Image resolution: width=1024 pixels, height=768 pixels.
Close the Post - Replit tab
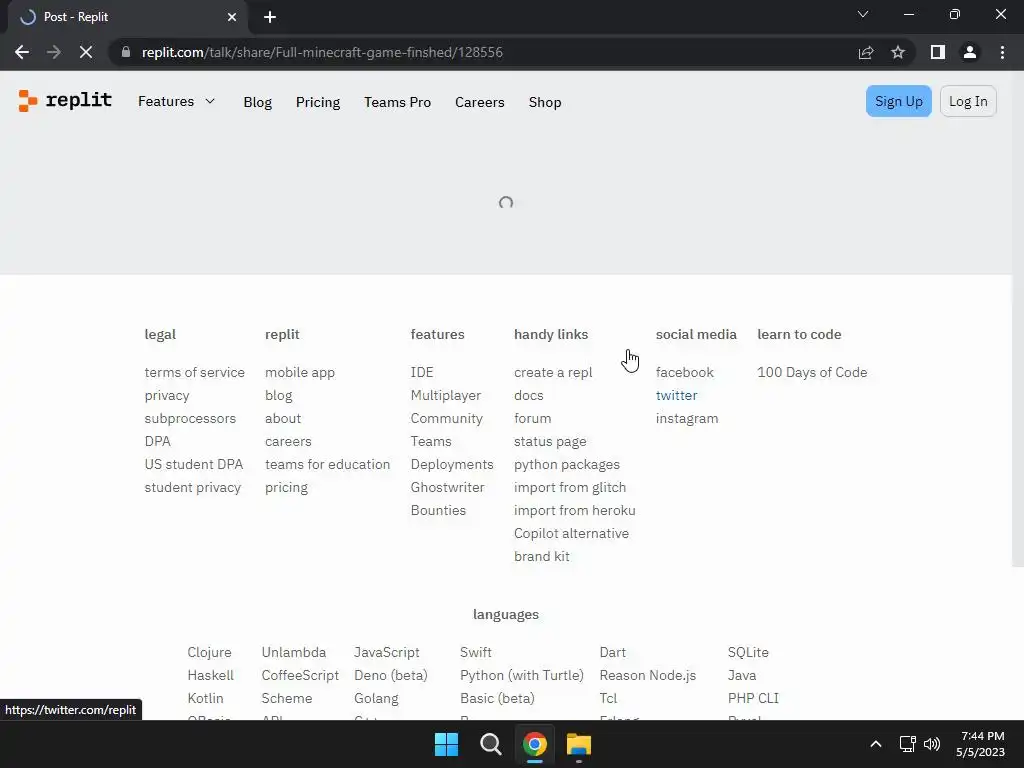pos(232,17)
